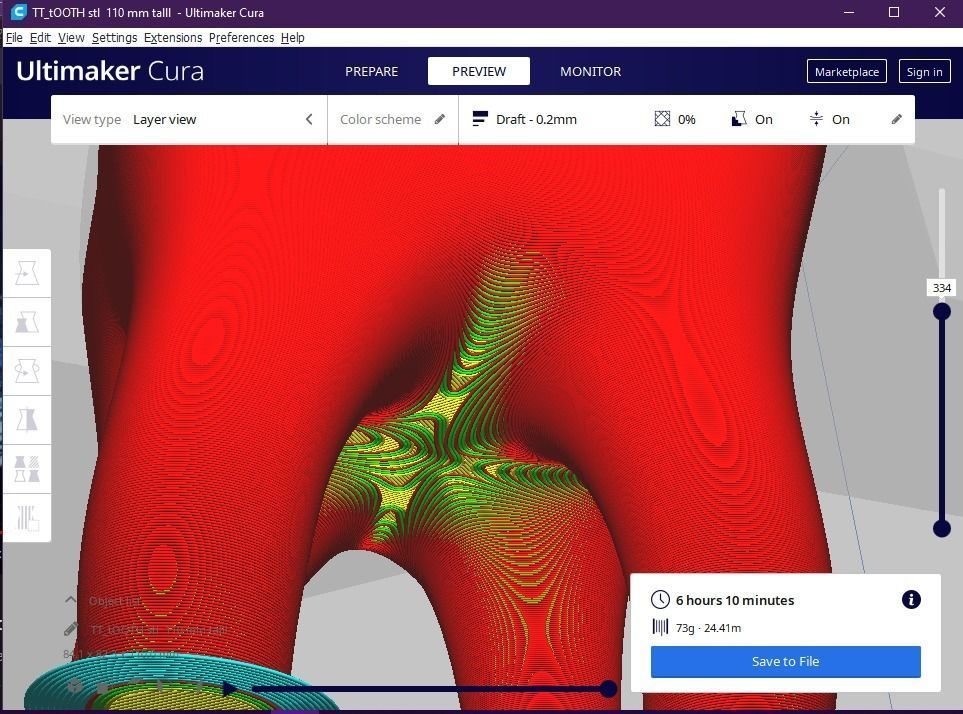
Task: Click the upper layer slider handle
Action: (942, 312)
